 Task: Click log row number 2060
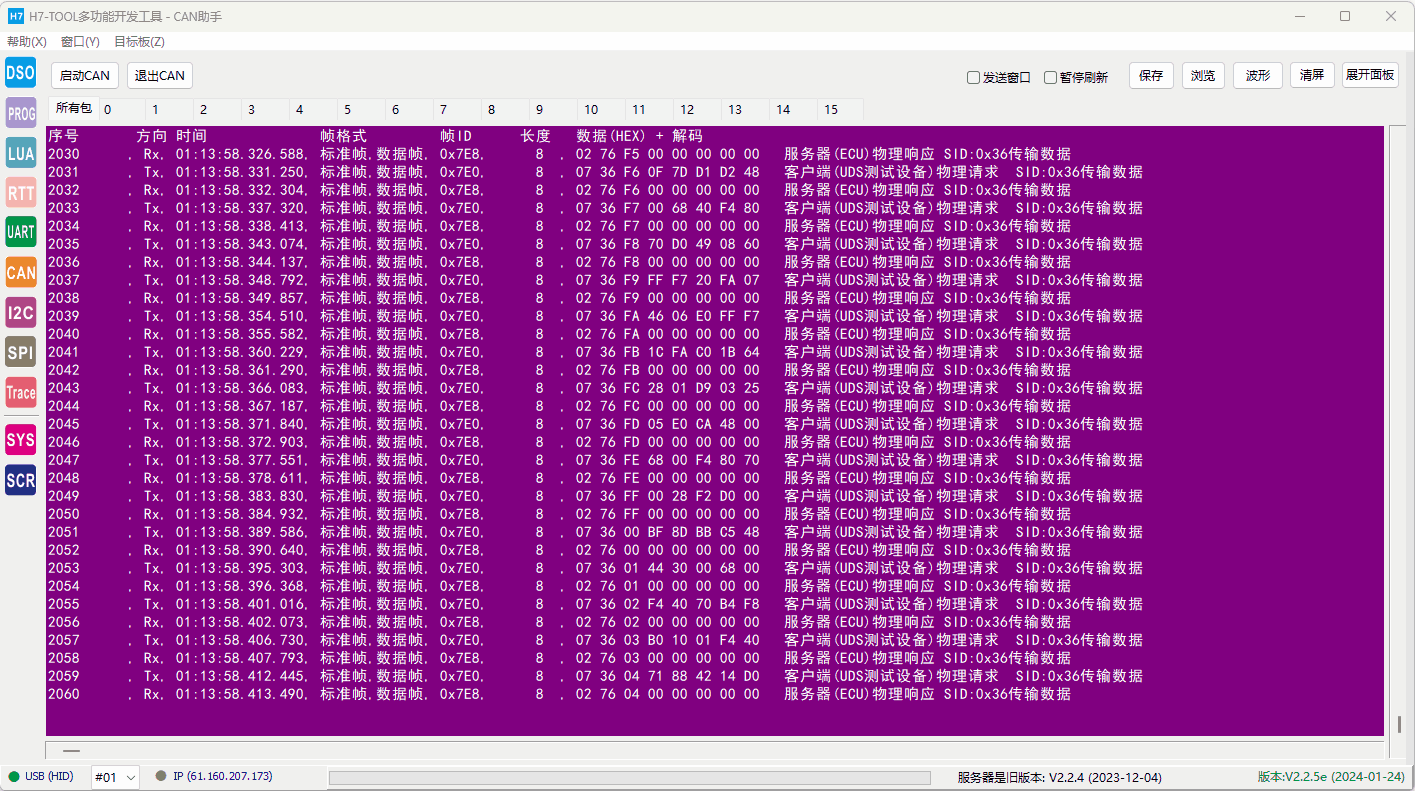tap(64, 694)
